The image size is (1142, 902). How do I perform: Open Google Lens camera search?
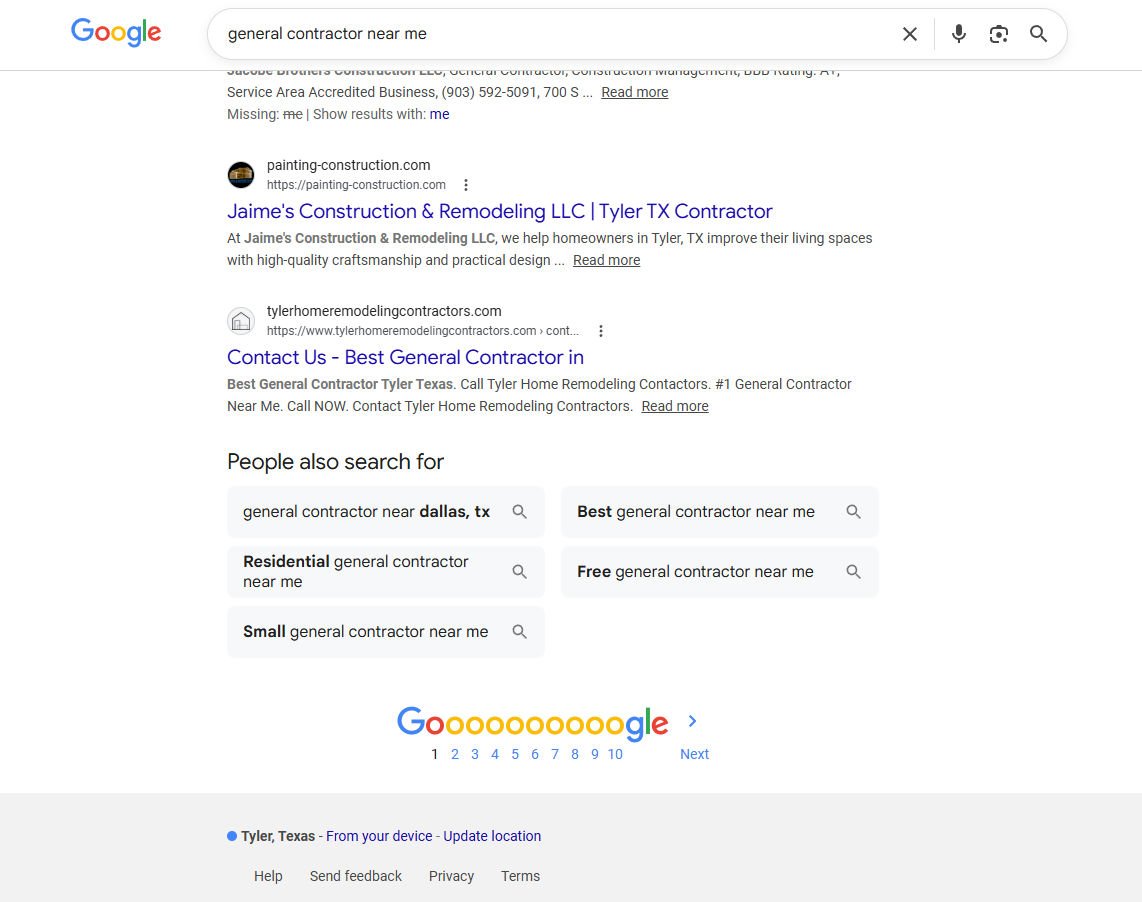tap(998, 33)
